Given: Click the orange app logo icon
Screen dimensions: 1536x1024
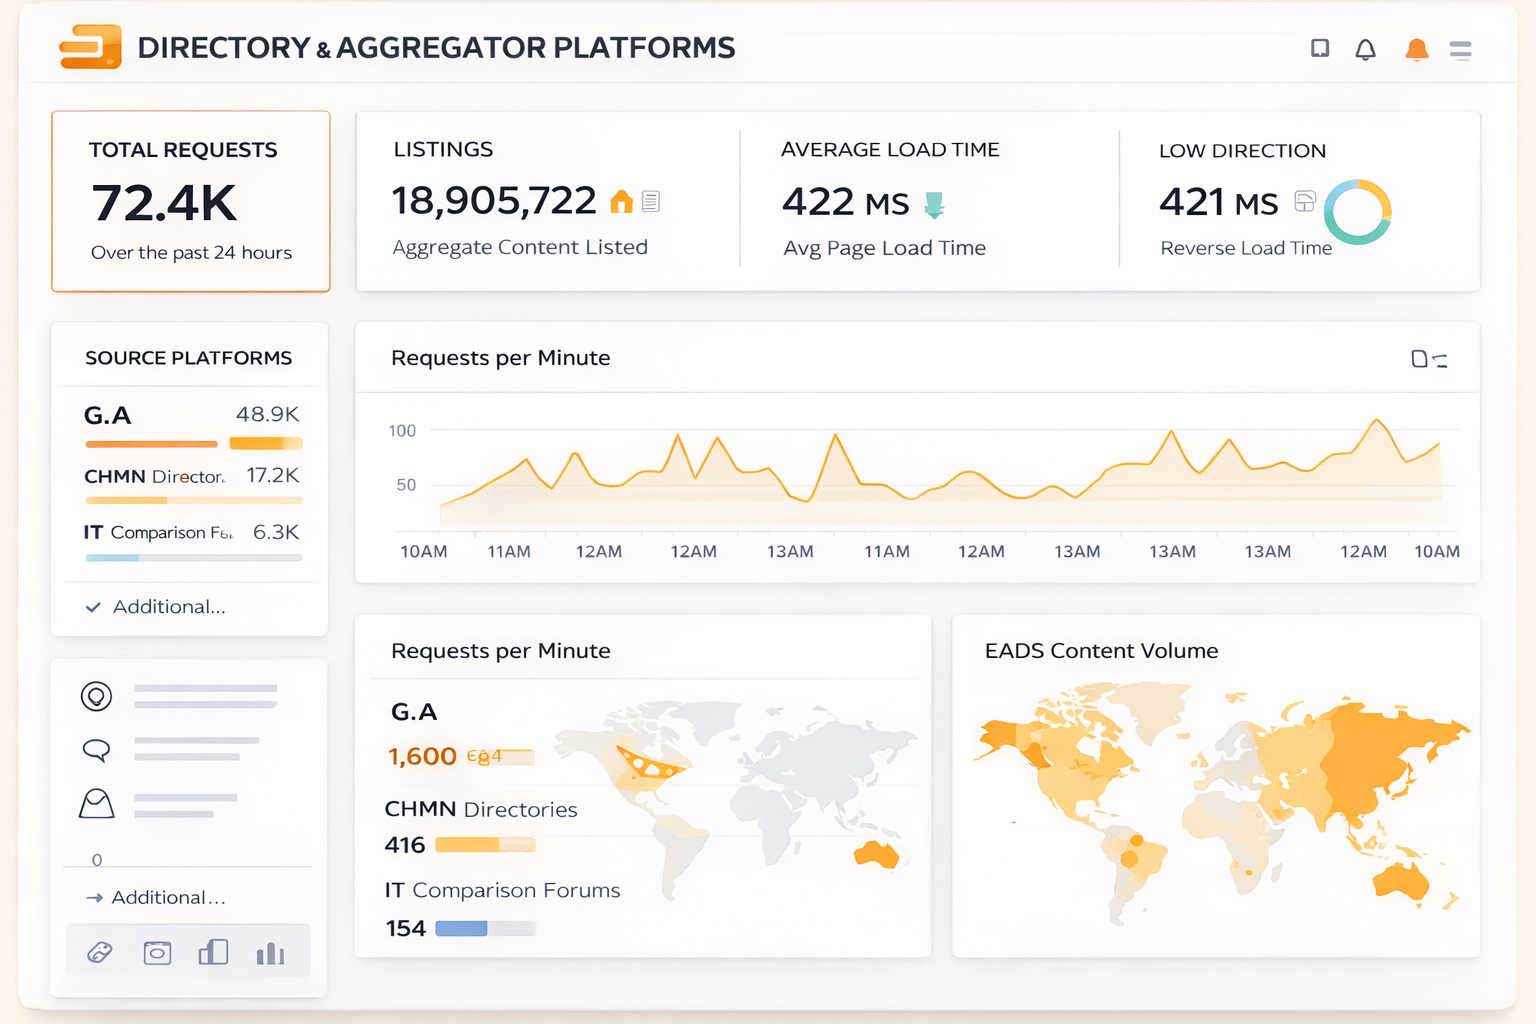Looking at the screenshot, I should pyautogui.click(x=90, y=47).
